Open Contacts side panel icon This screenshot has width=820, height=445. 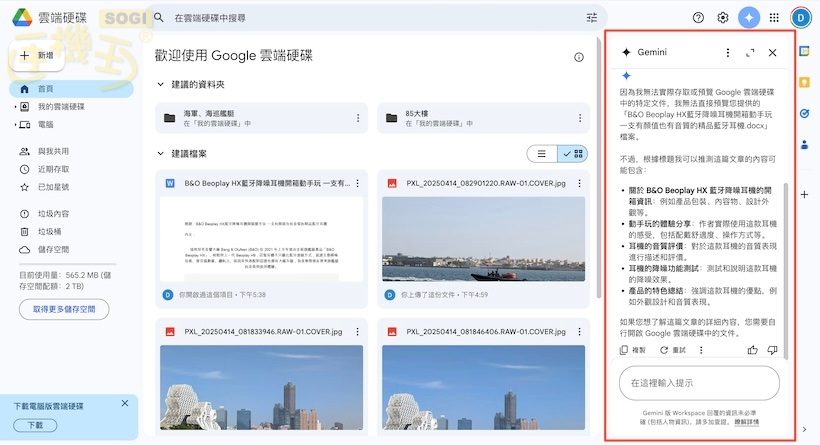click(x=805, y=145)
